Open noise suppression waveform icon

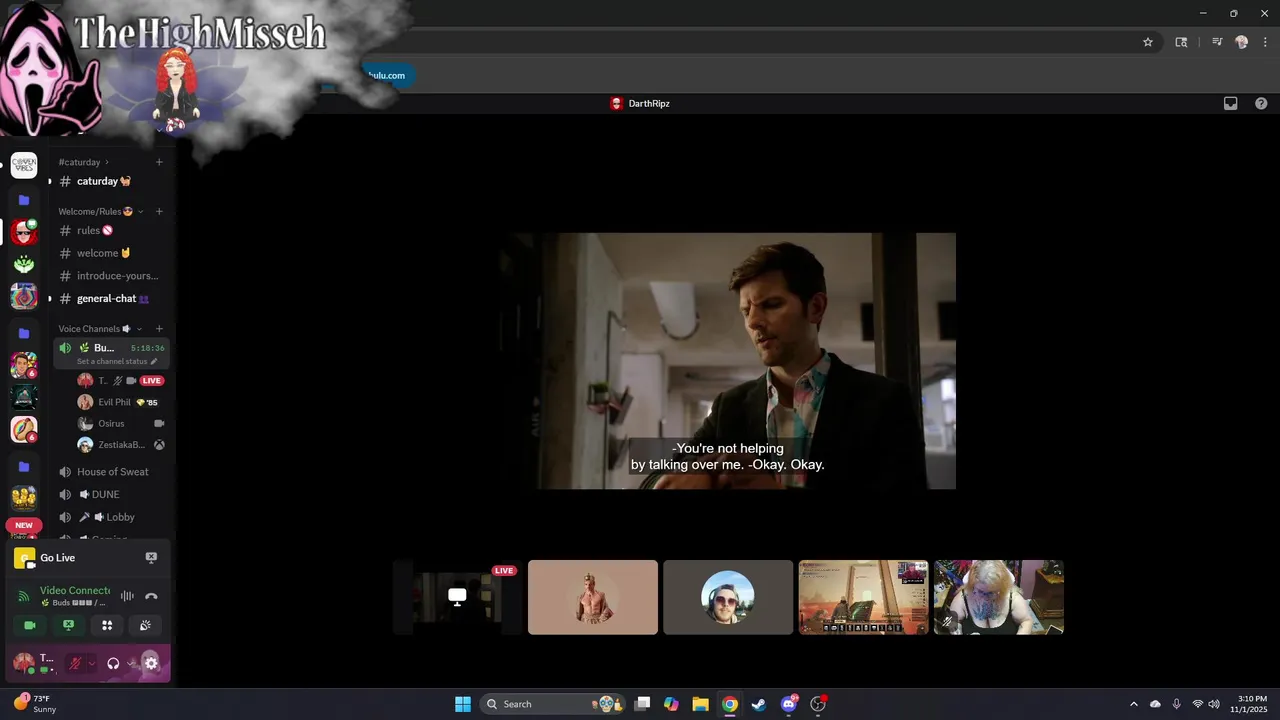pyautogui.click(x=127, y=596)
